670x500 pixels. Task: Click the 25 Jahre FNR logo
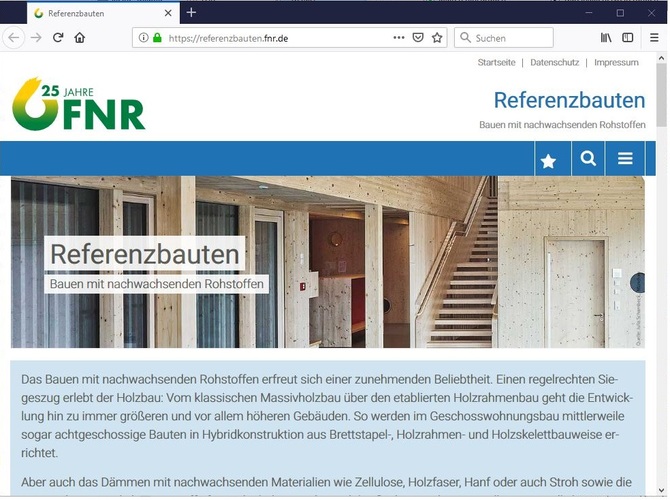tap(79, 103)
